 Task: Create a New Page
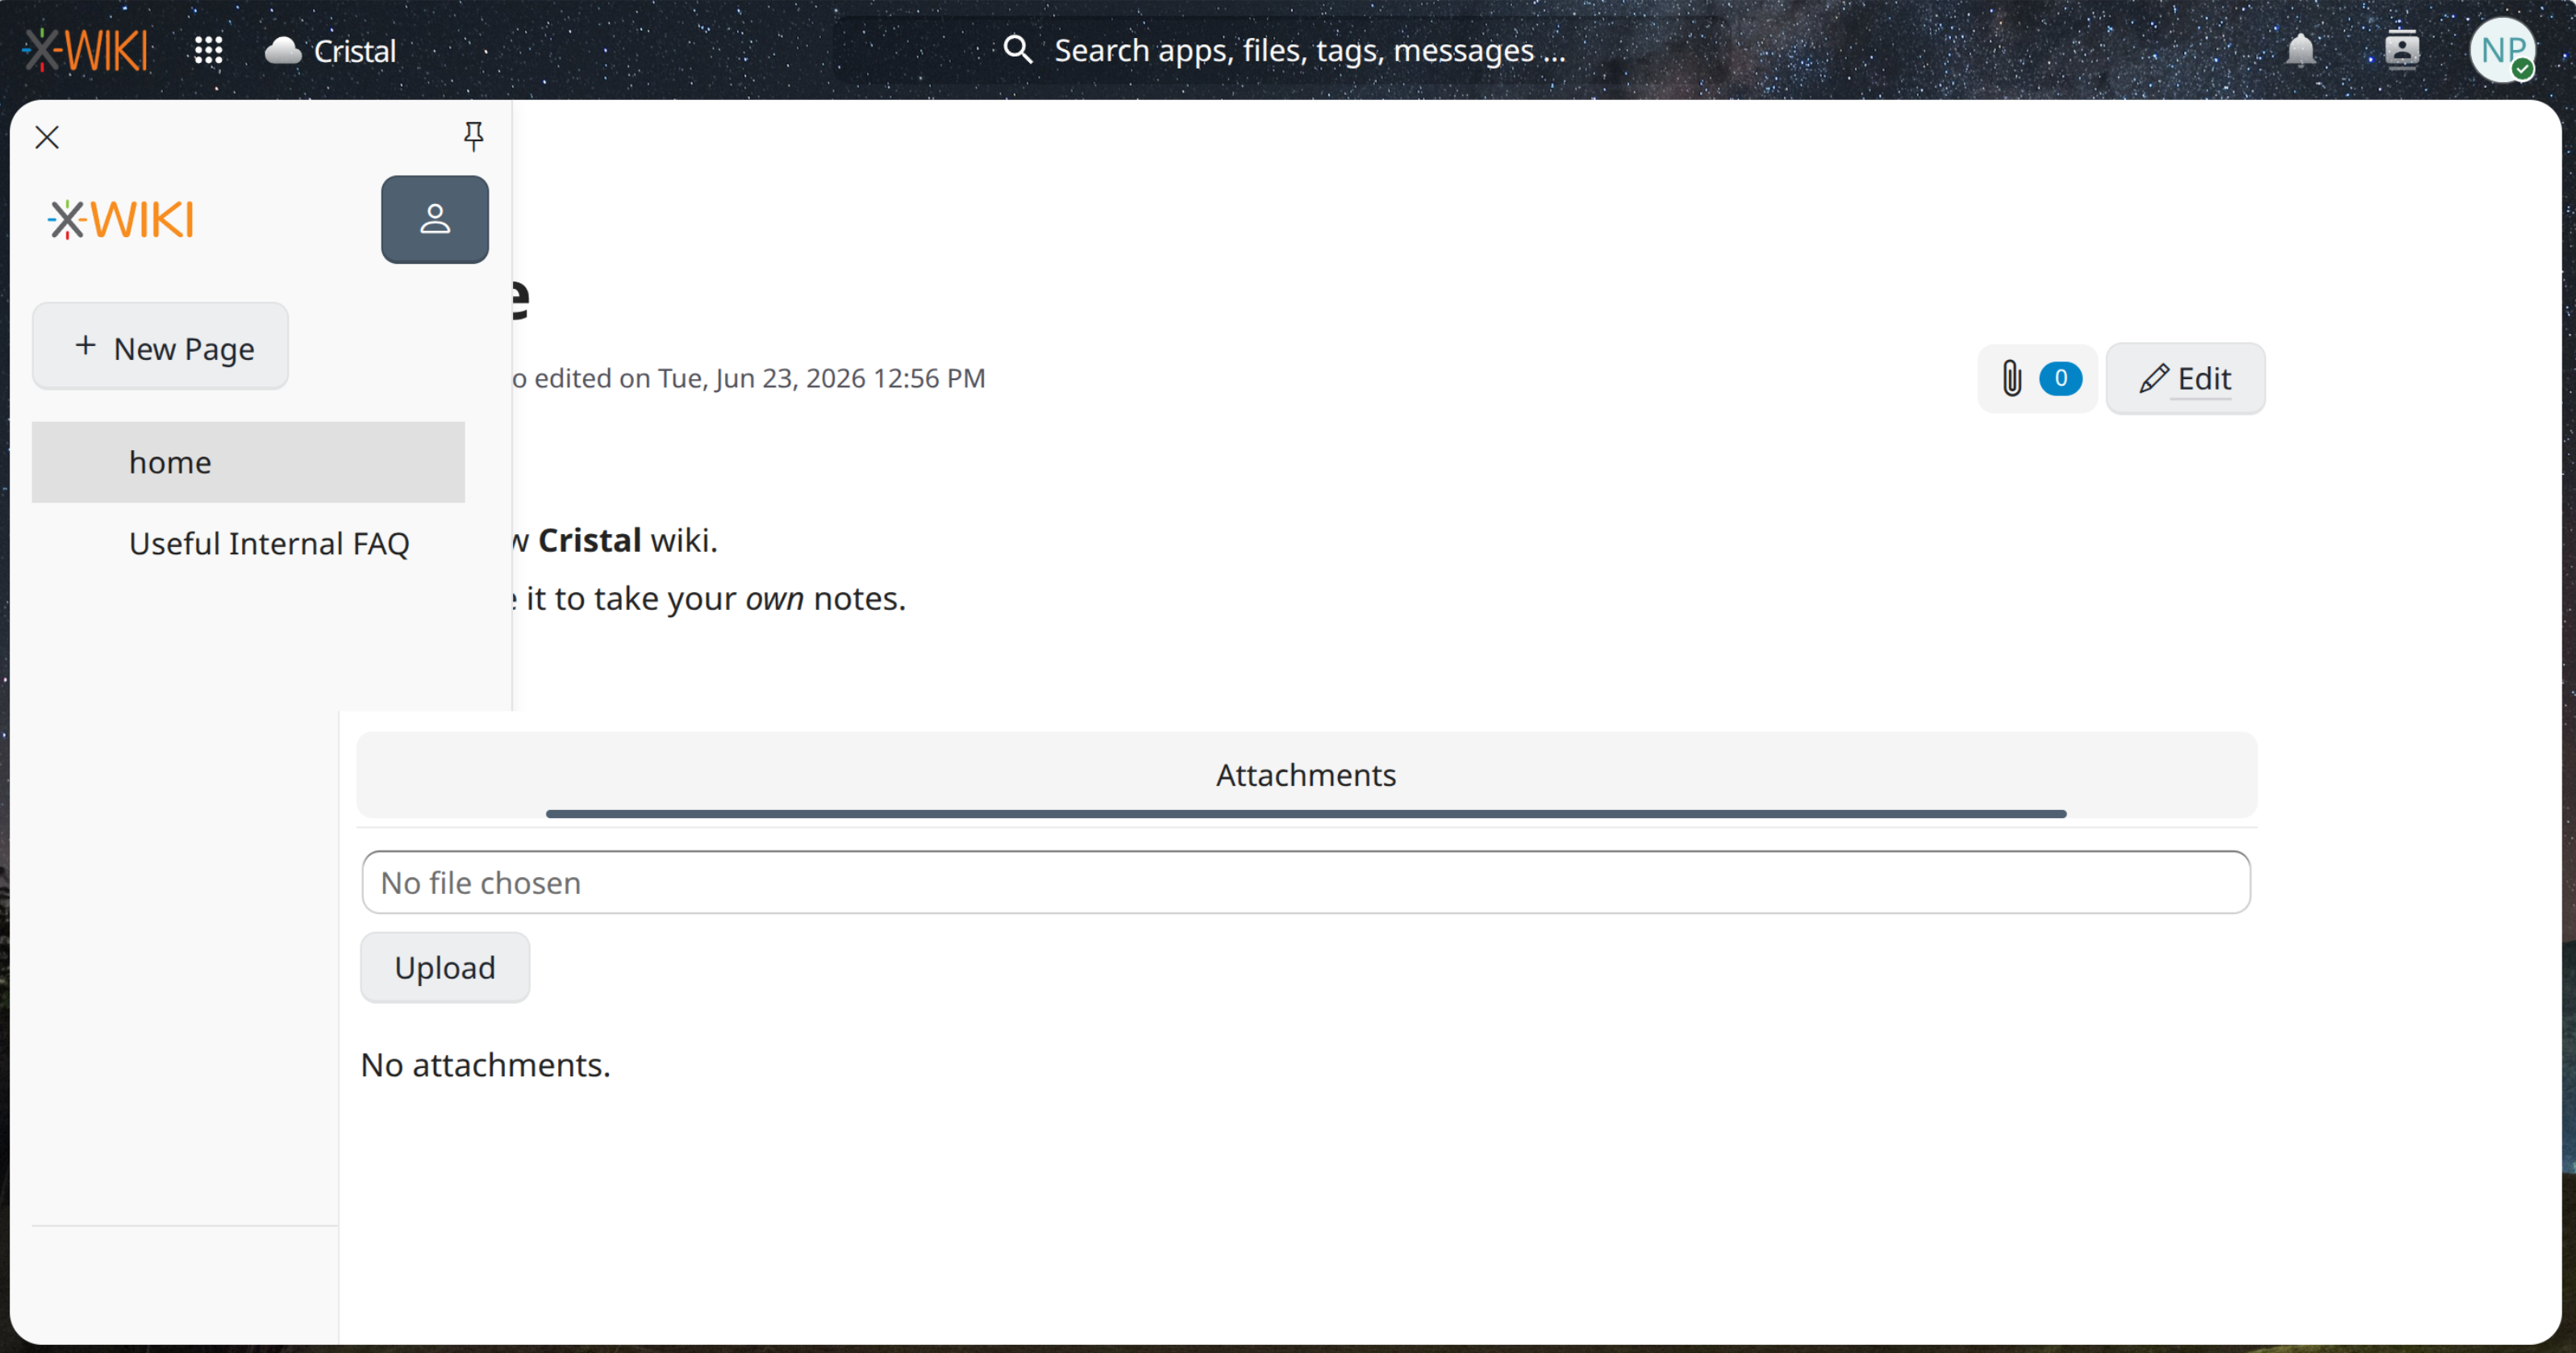click(x=160, y=347)
